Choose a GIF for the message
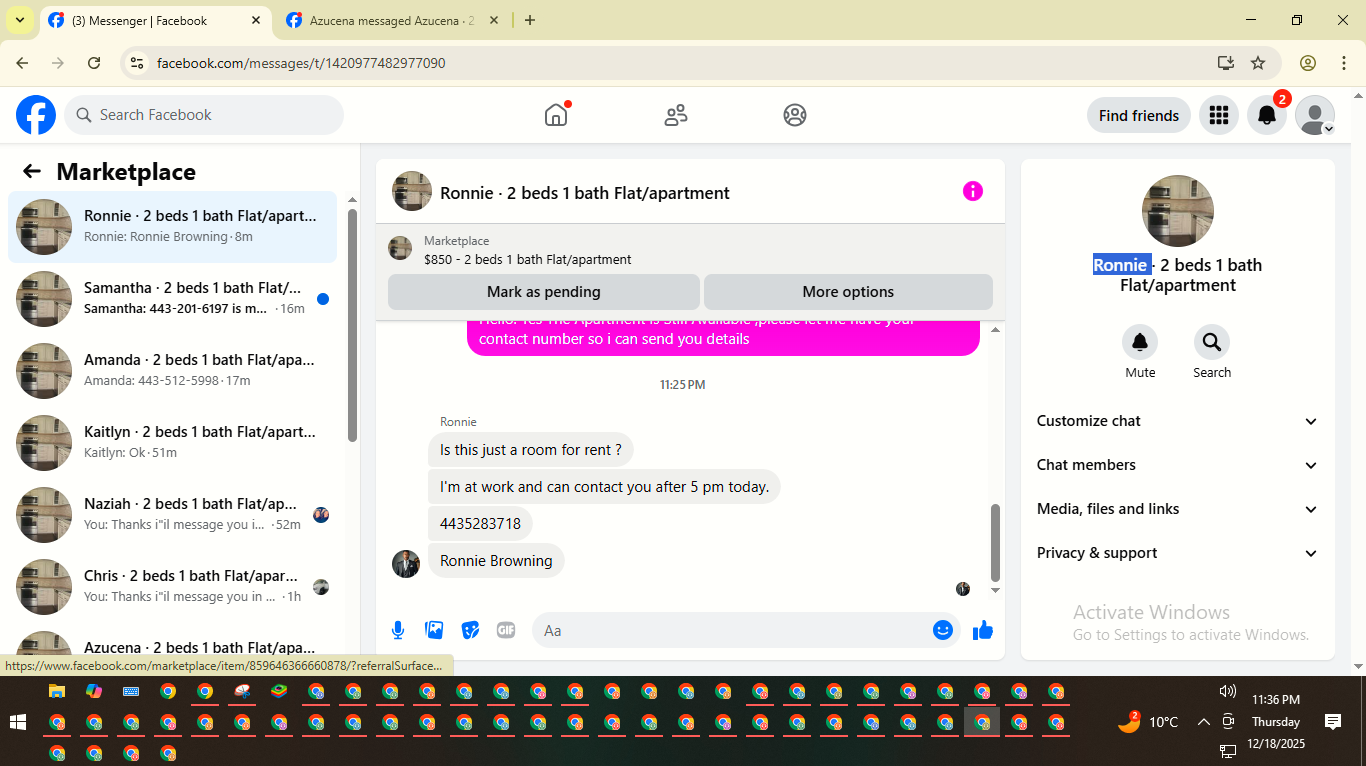The image size is (1366, 766). tap(506, 630)
